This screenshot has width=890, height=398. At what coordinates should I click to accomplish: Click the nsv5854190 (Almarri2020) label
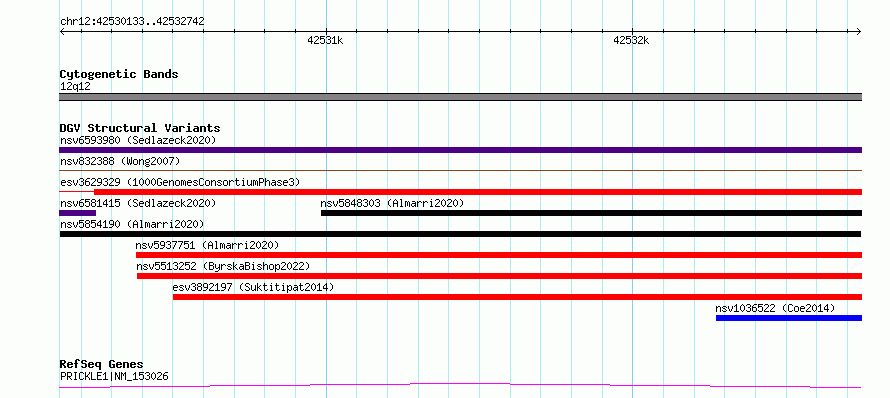click(x=132, y=224)
